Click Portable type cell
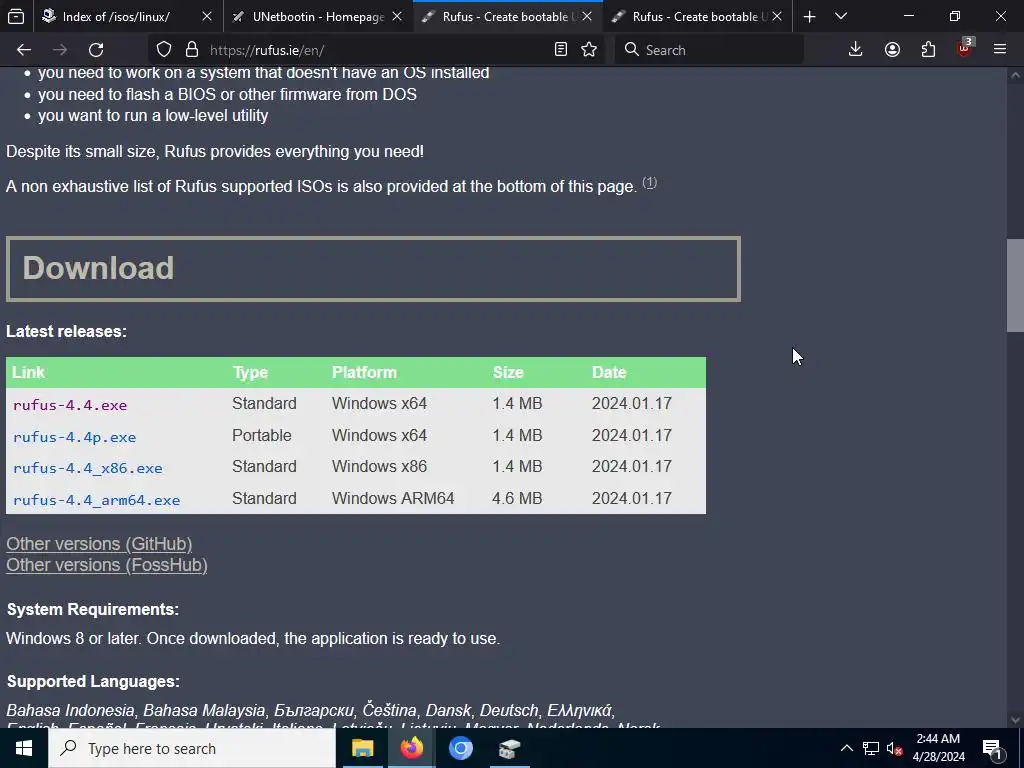Viewport: 1024px width, 768px height. tap(262, 436)
